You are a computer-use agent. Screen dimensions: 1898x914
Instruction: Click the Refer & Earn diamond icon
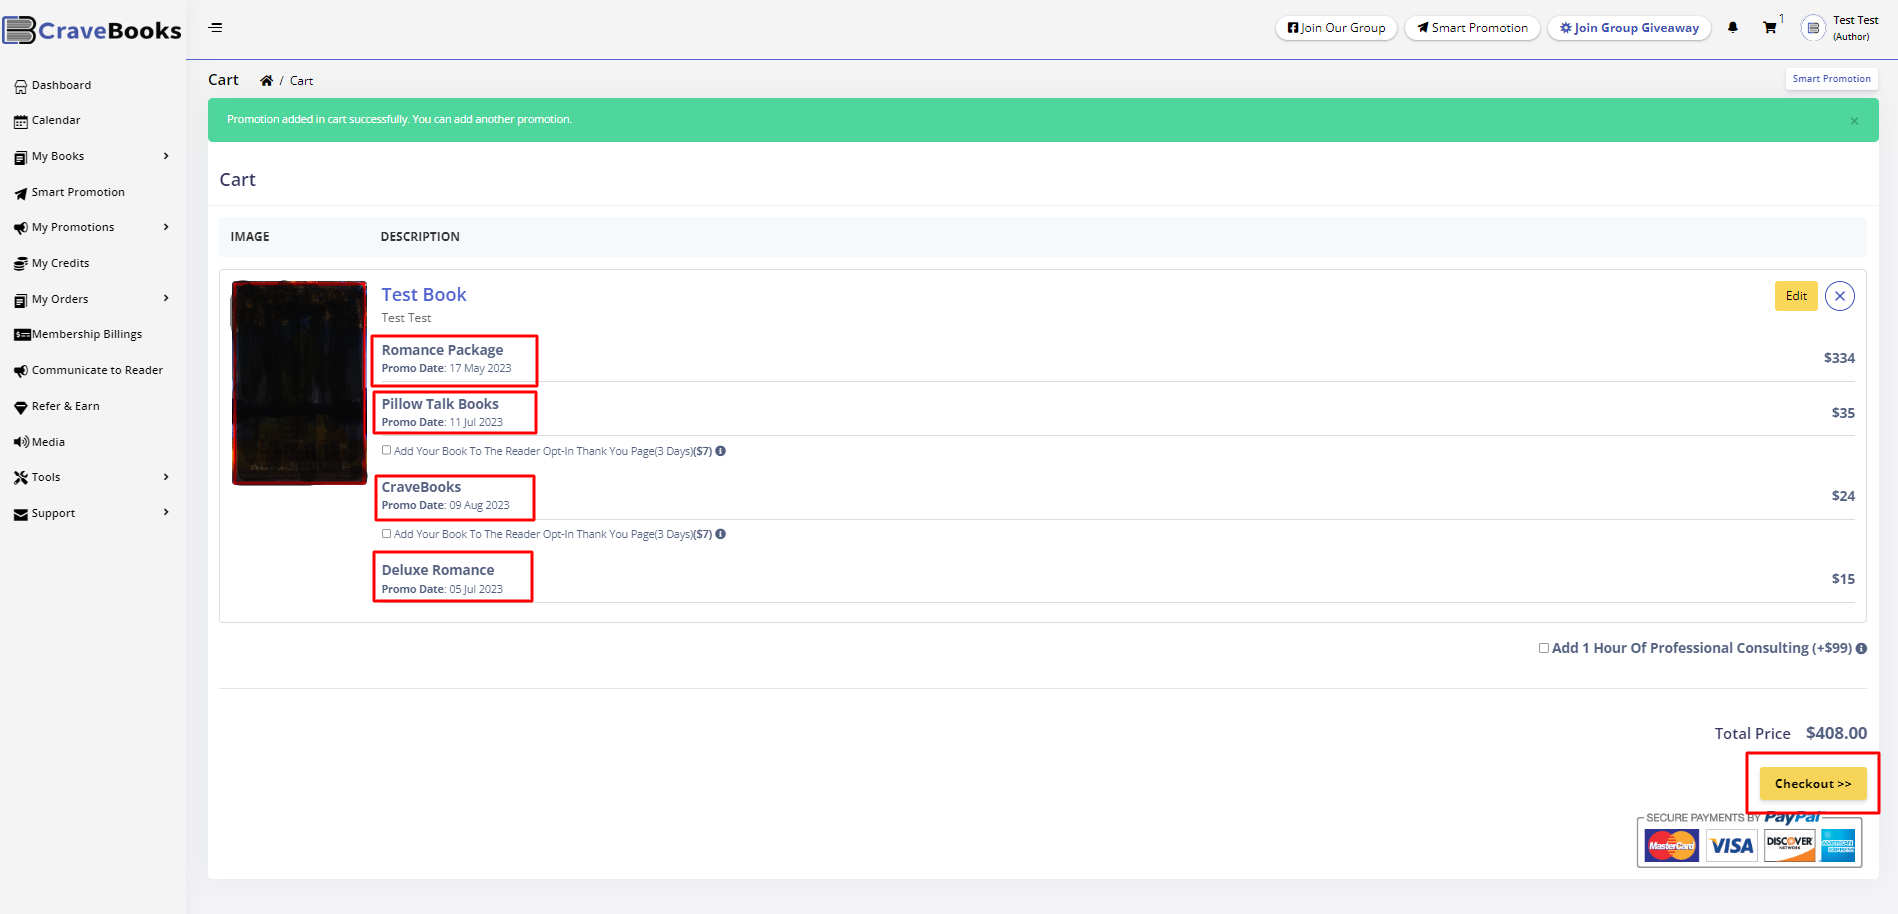pyautogui.click(x=21, y=408)
